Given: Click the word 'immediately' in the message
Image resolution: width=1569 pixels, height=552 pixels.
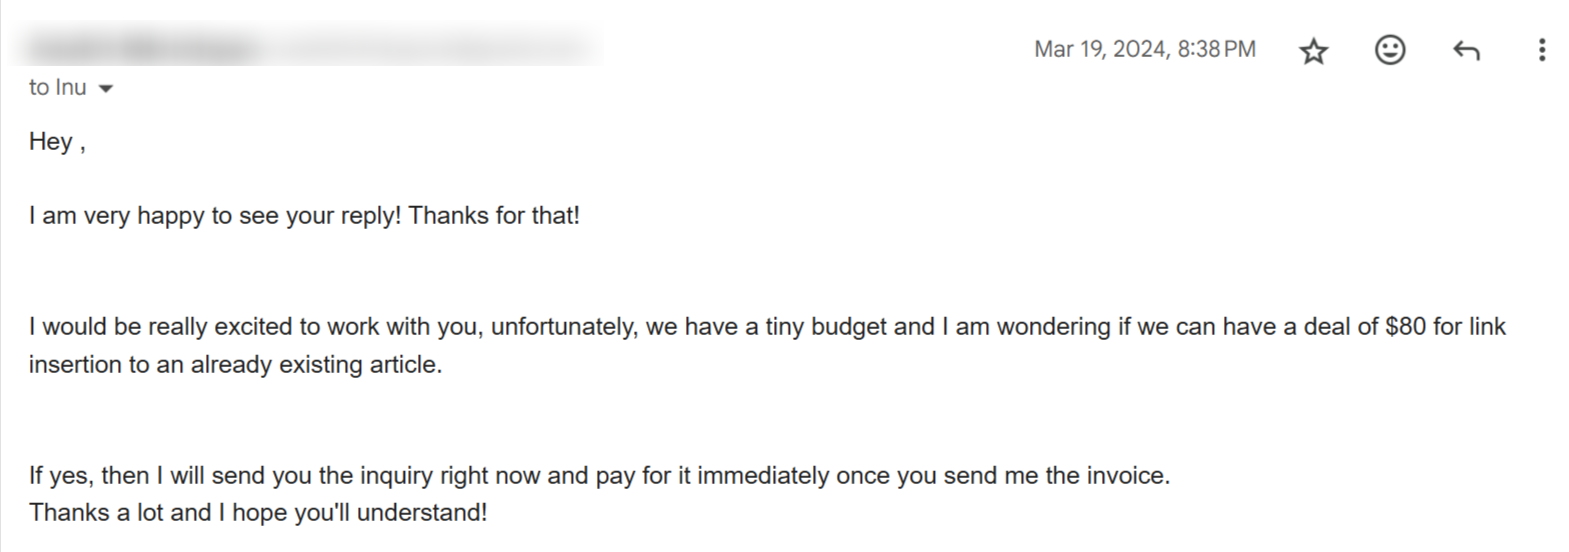Looking at the screenshot, I should click(x=762, y=475).
